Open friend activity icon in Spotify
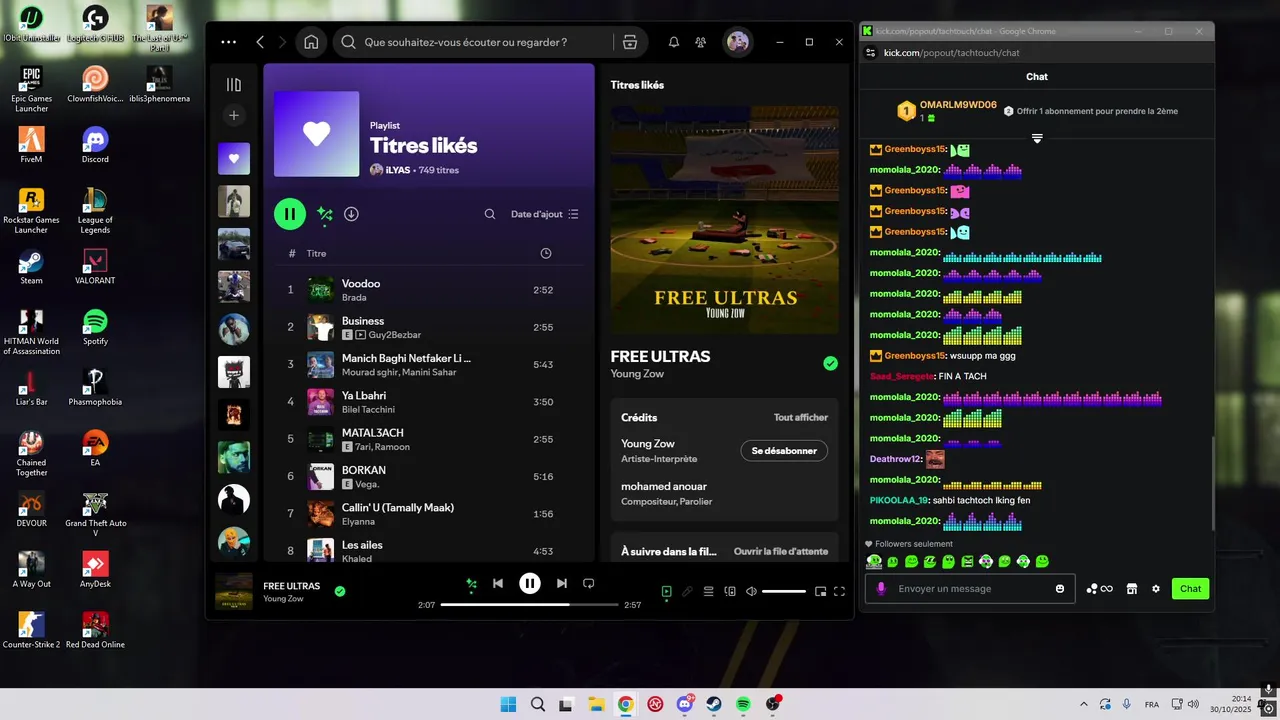1280x720 pixels. point(700,42)
